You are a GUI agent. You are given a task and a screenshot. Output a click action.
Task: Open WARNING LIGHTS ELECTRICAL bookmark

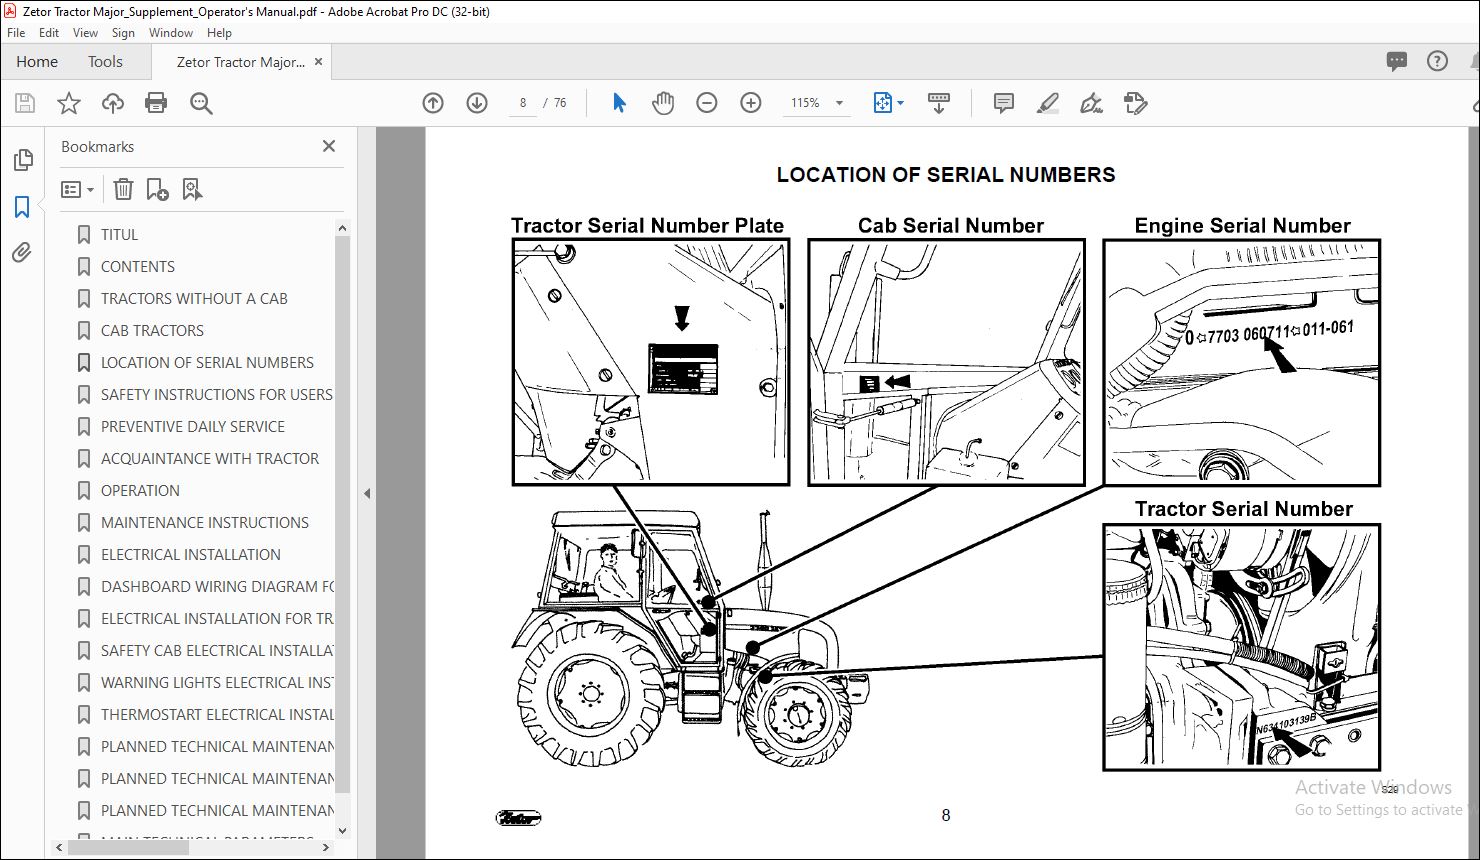pos(217,682)
